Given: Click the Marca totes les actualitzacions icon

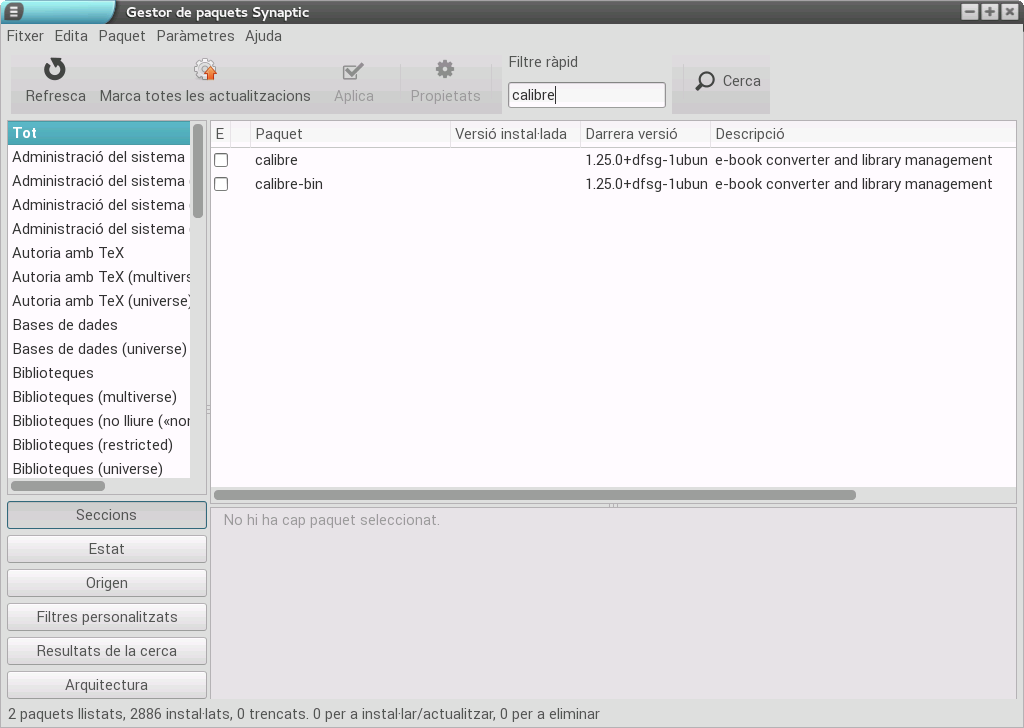Looking at the screenshot, I should [205, 70].
